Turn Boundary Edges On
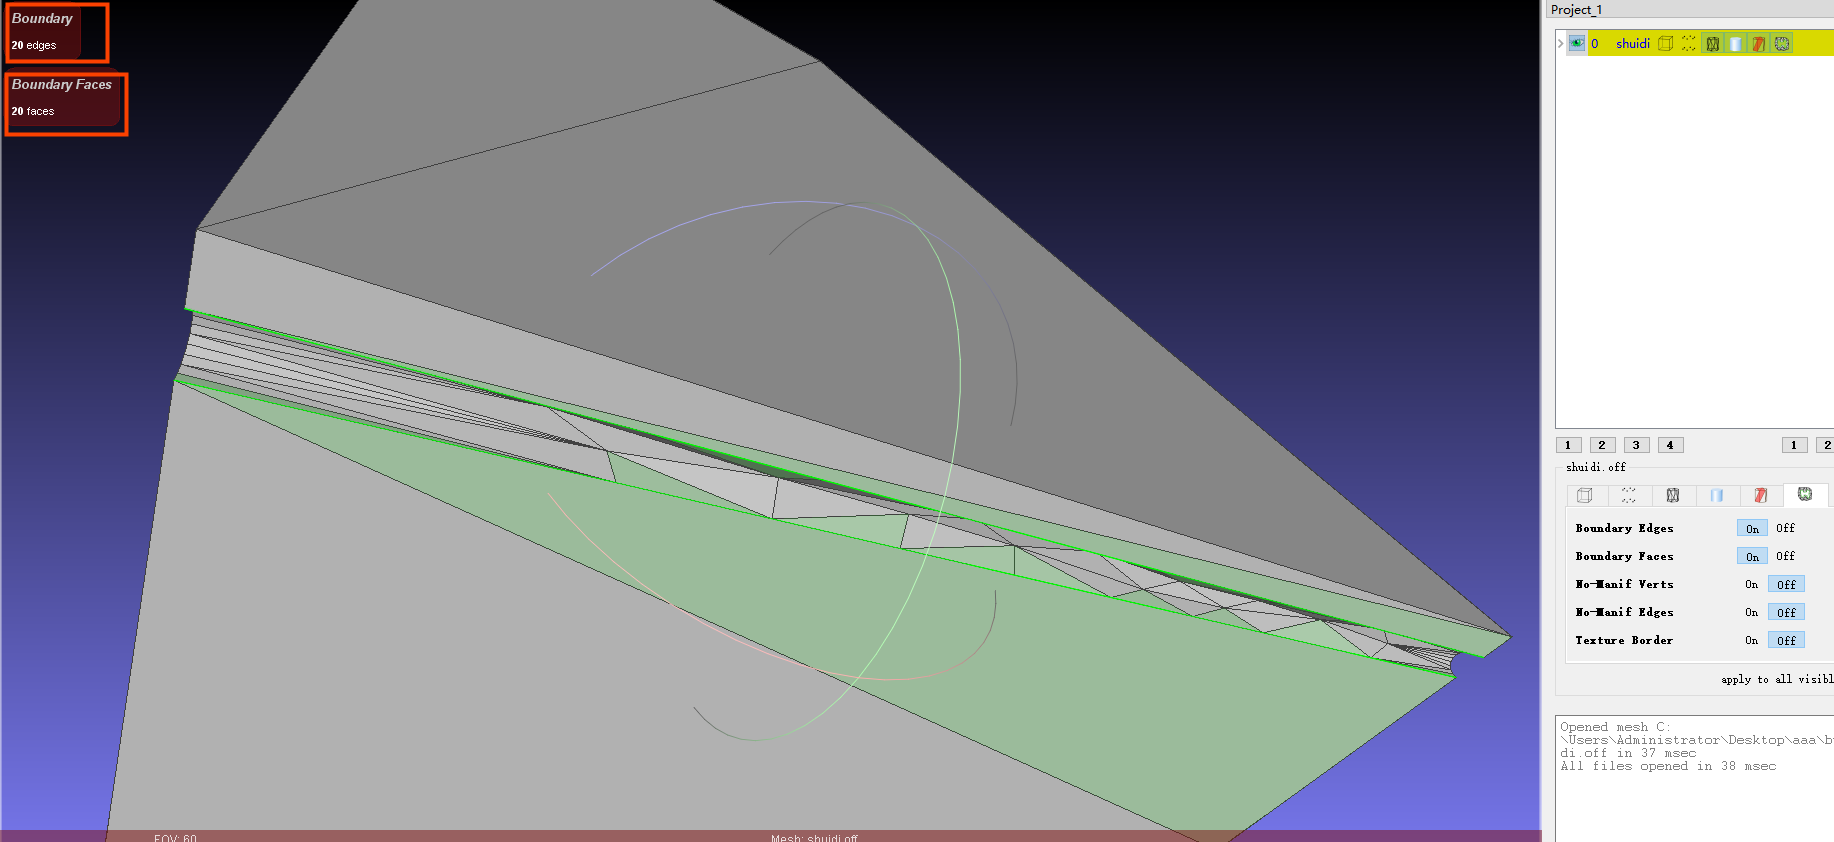The width and height of the screenshot is (1834, 842). [x=1752, y=528]
